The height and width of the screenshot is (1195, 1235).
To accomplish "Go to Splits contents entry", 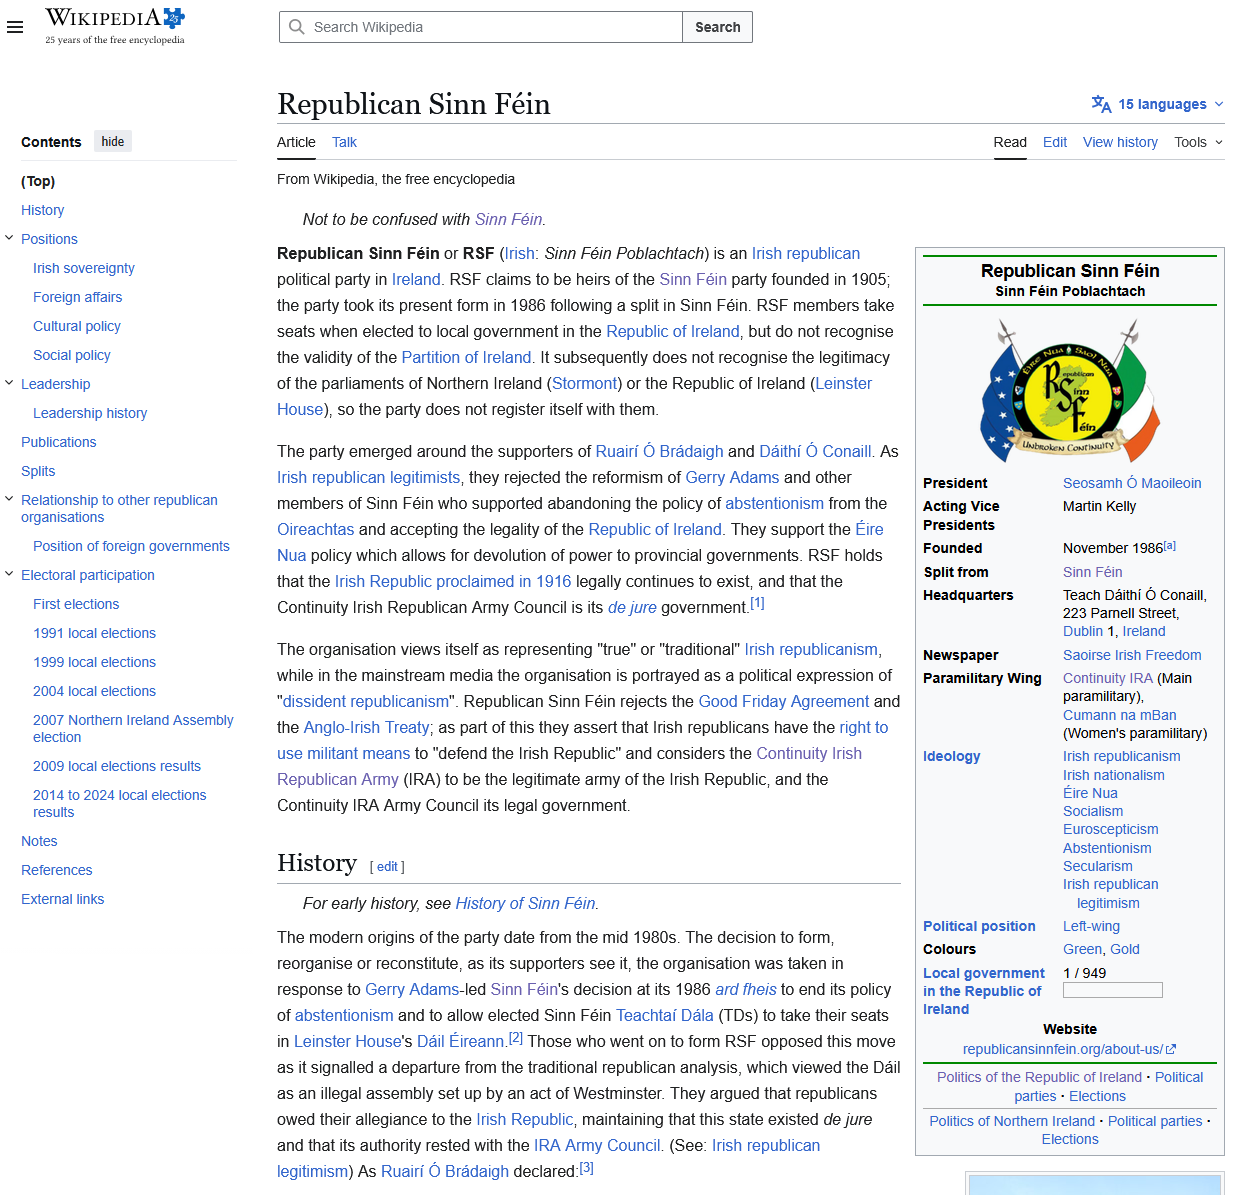I will click(38, 471).
